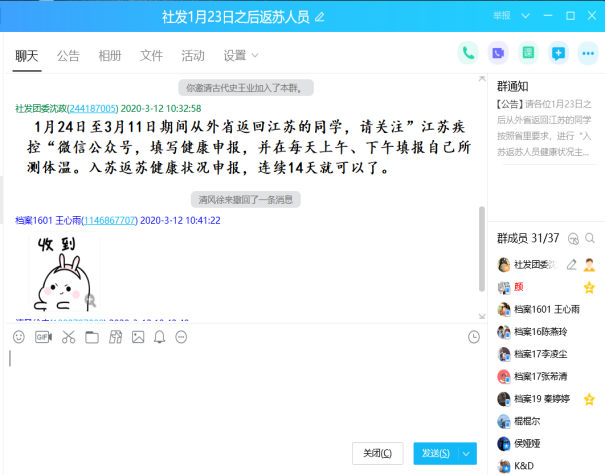Search group members with magnifier icon
605x475 pixels.
pos(591,238)
